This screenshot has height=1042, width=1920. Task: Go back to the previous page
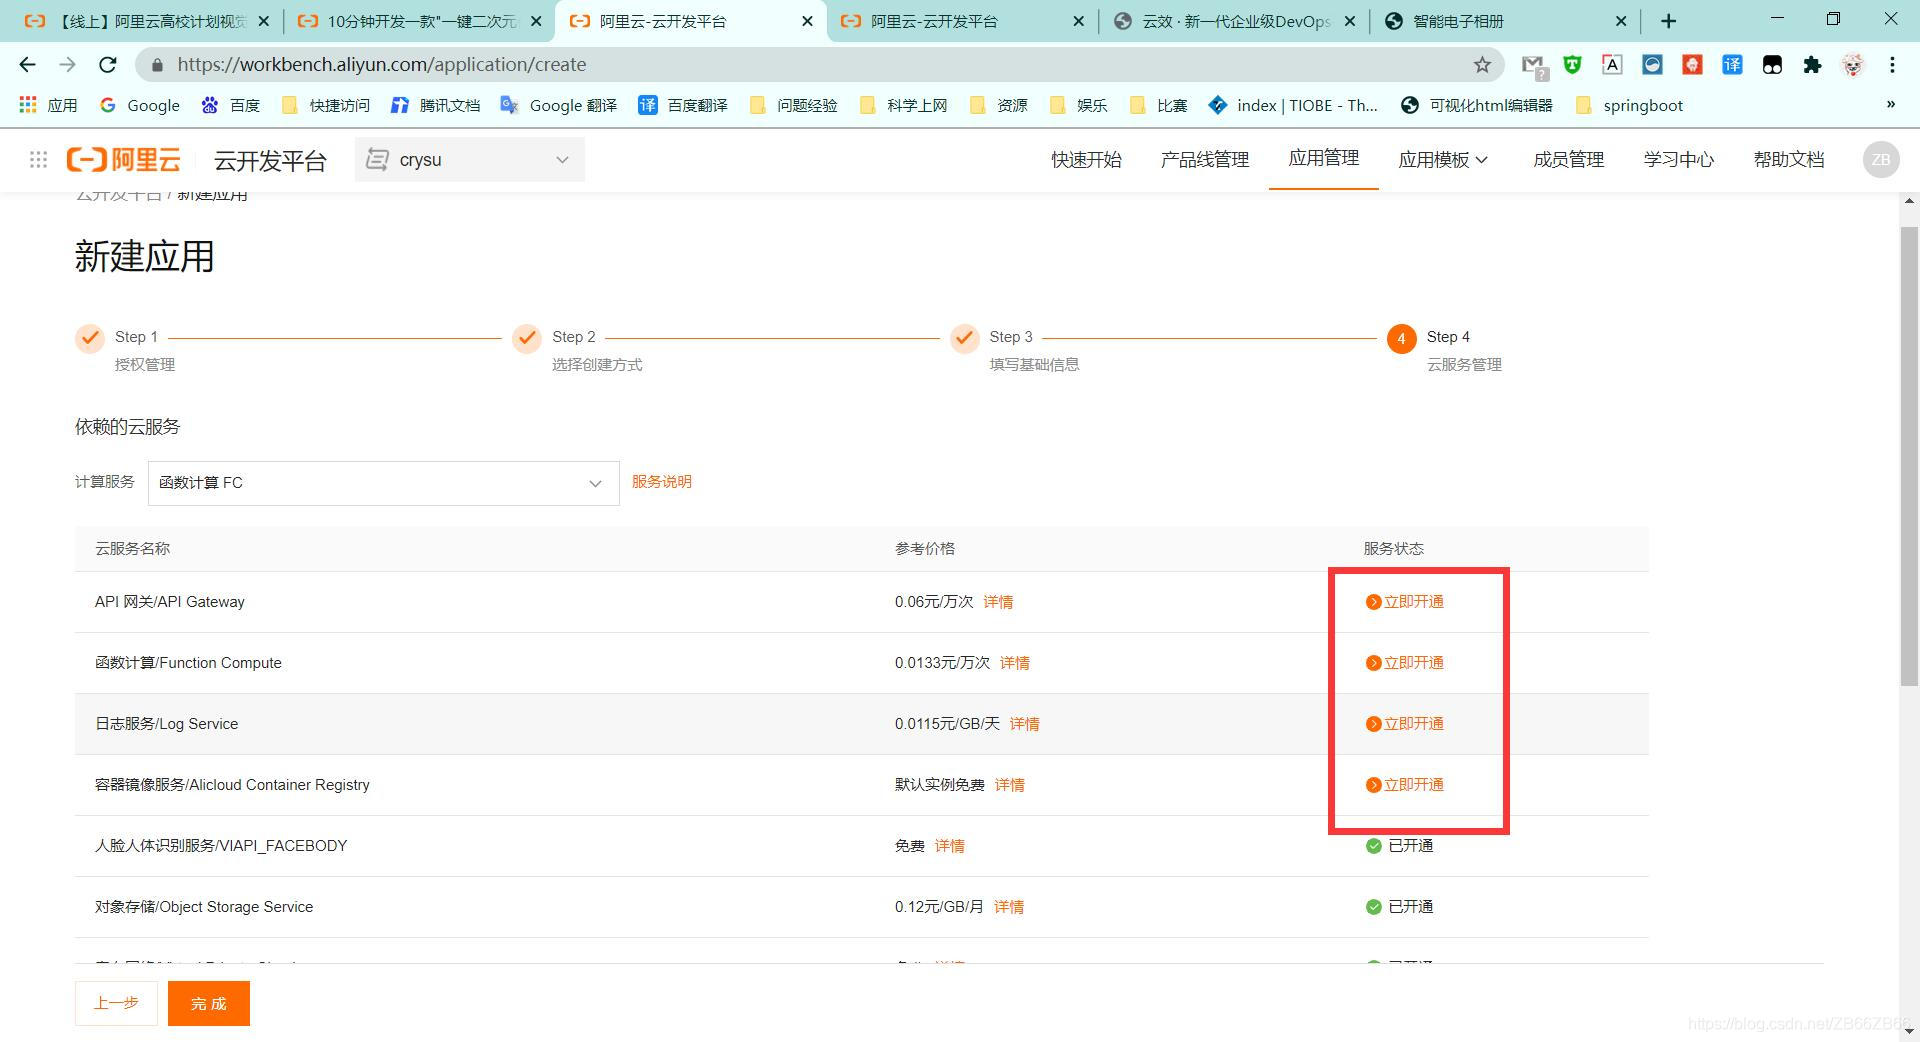pos(27,65)
